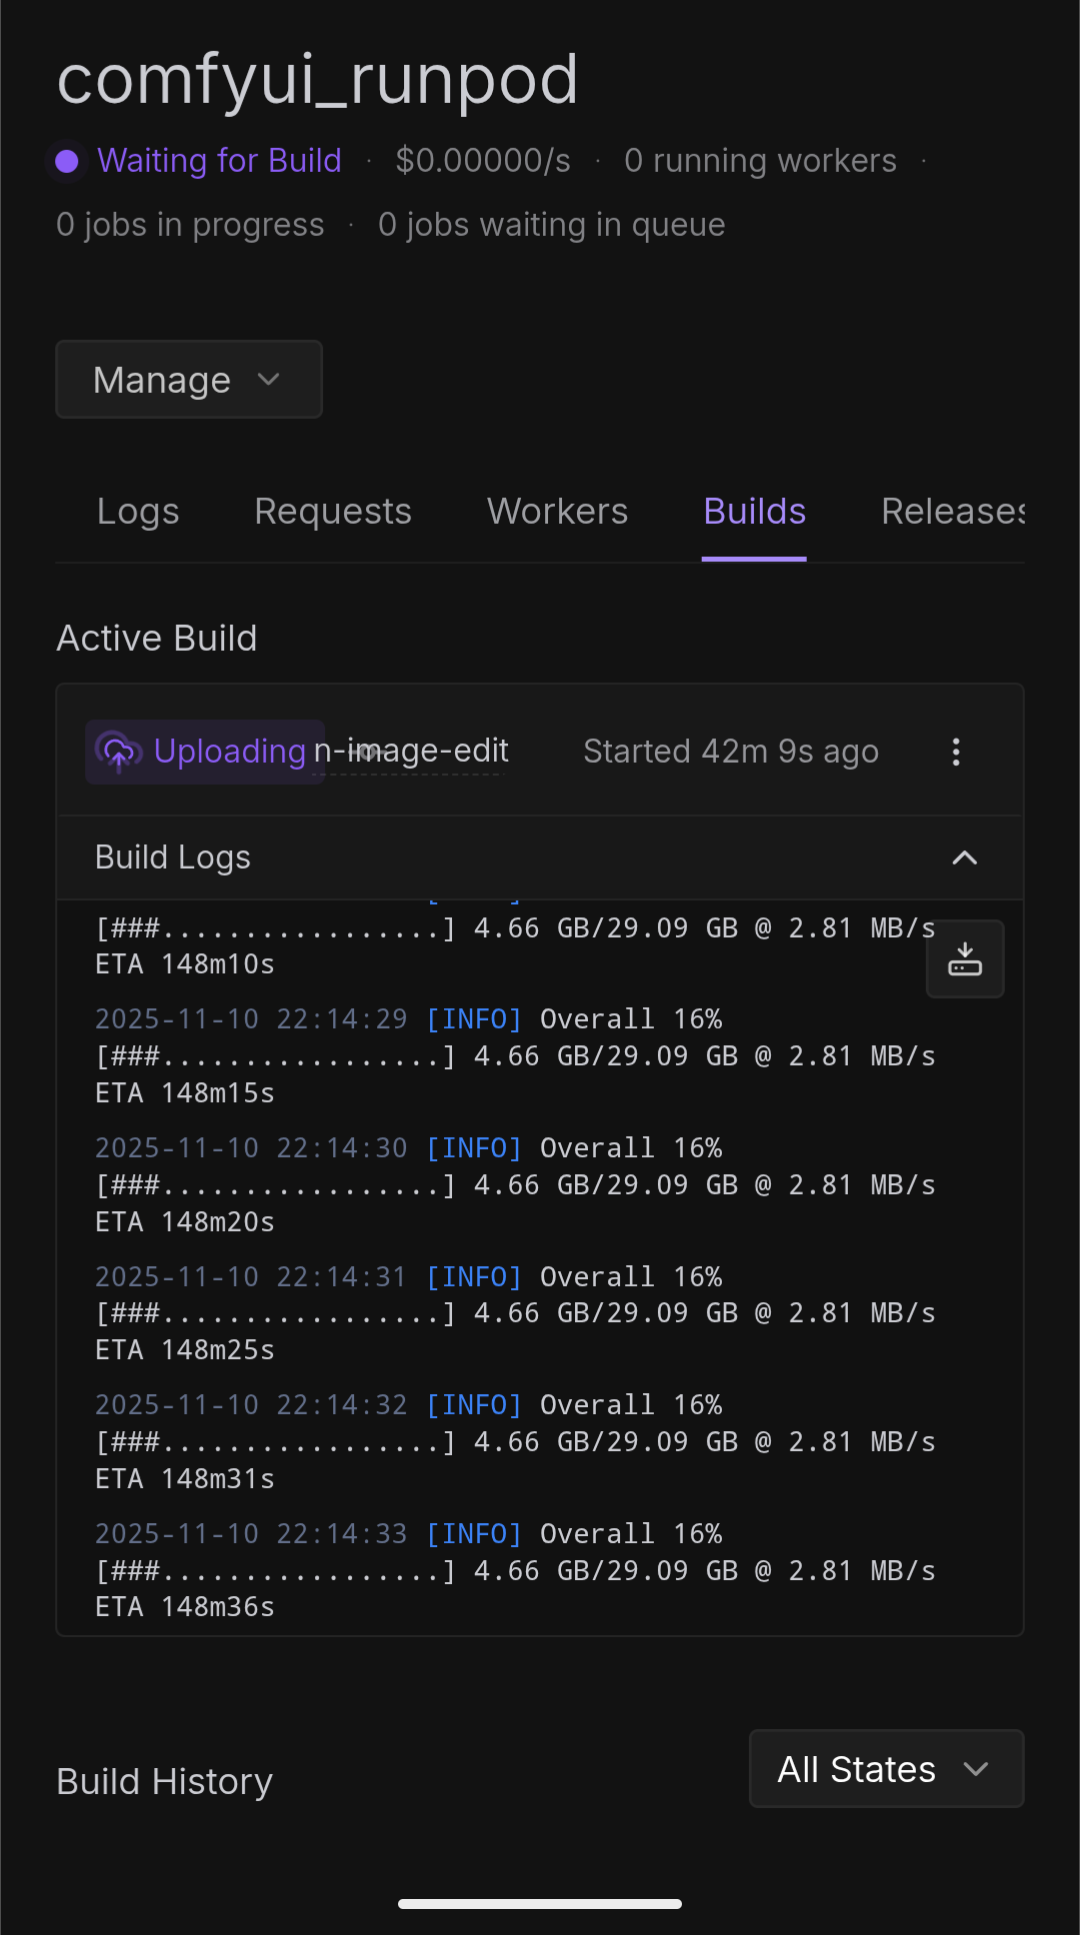Open the All States filter dropdown
This screenshot has height=1935, width=1080.
pos(885,1768)
